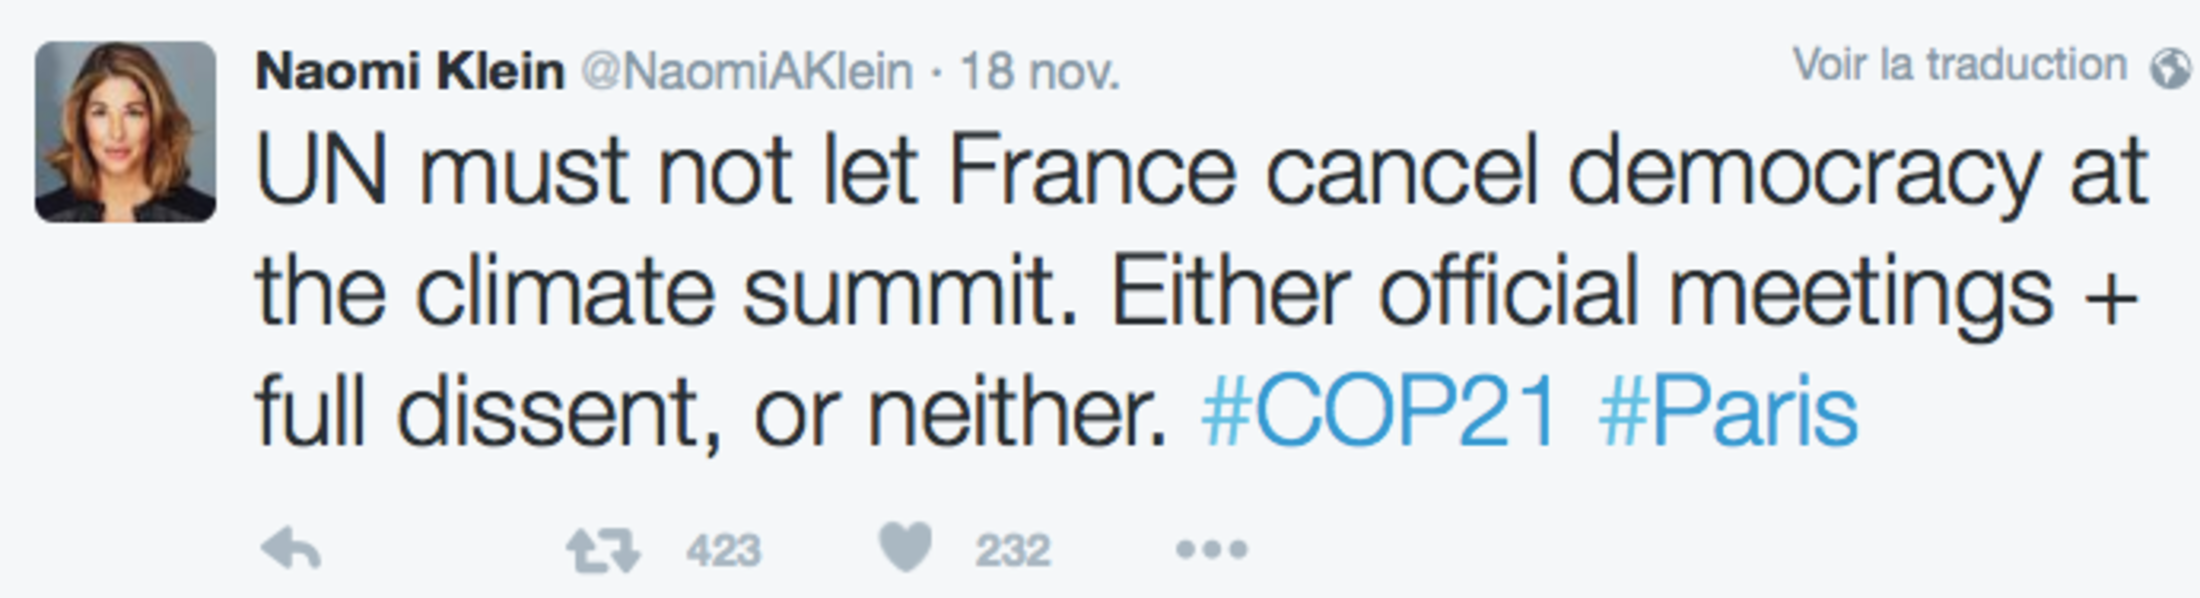Image resolution: width=2200 pixels, height=598 pixels.
Task: Click the 232 likes count
Action: [x=1013, y=551]
